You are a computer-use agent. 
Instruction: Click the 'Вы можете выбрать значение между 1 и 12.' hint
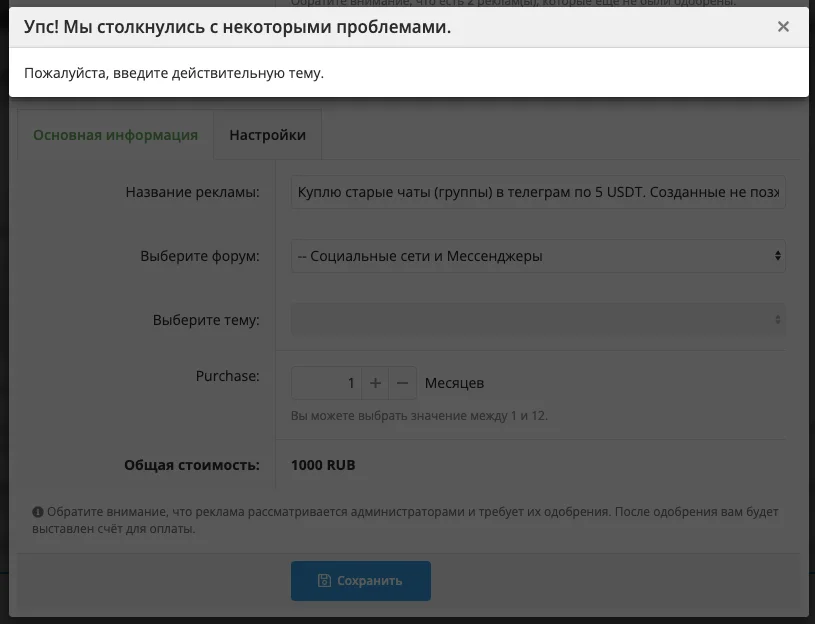point(419,416)
